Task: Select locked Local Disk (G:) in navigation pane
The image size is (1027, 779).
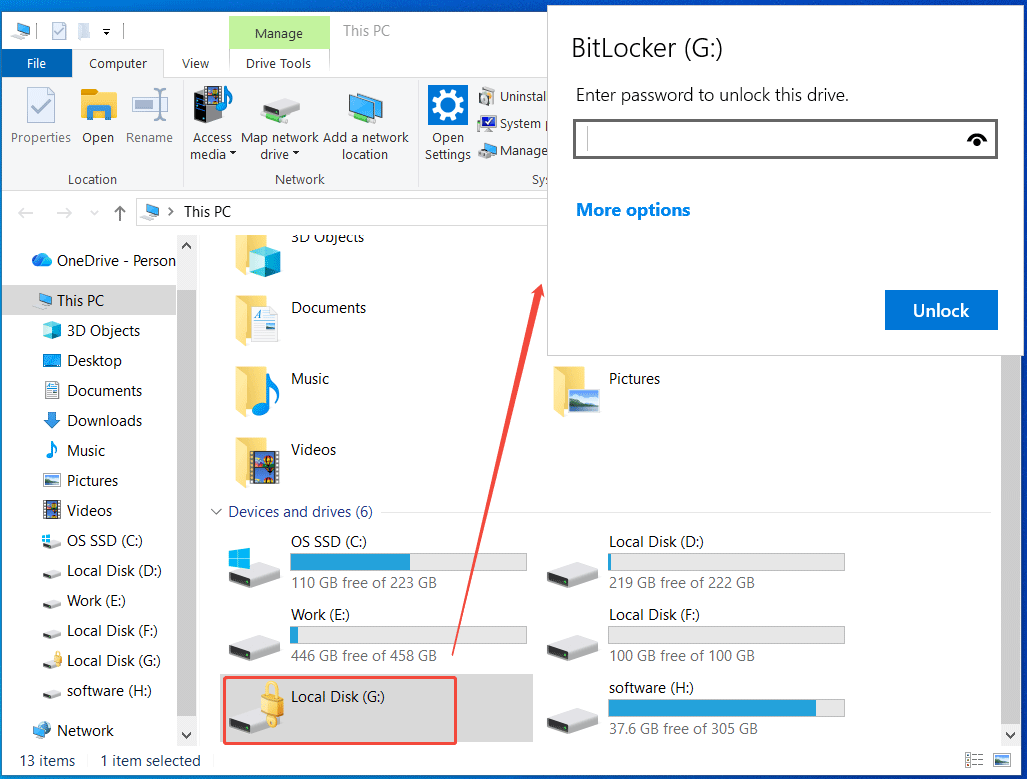Action: coord(102,661)
